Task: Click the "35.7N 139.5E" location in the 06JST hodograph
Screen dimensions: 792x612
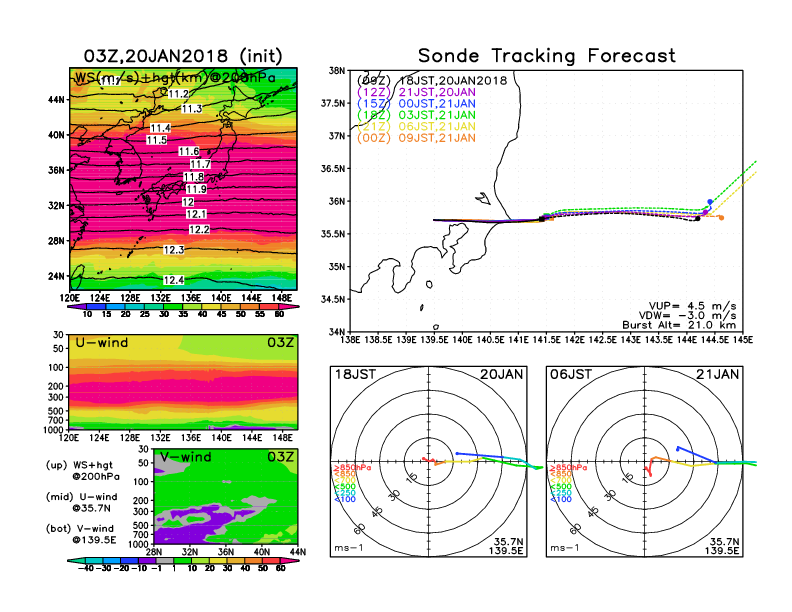Action: [722, 546]
